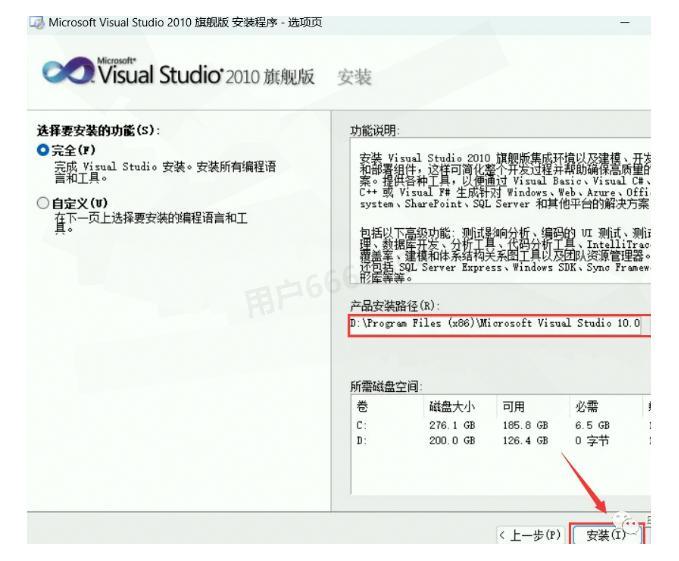Click the WeChat chat bubble icon
Screen dimensions: 679x561
click(631, 526)
